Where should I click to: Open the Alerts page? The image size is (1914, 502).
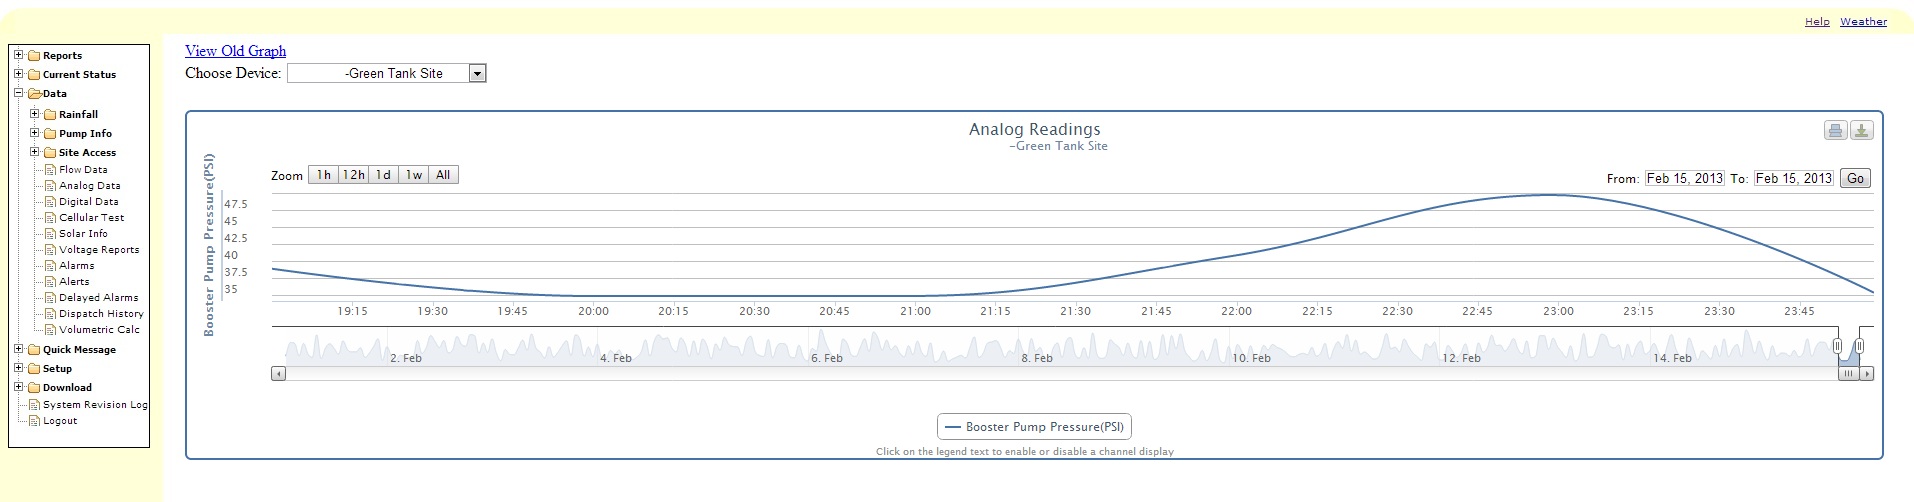74,282
